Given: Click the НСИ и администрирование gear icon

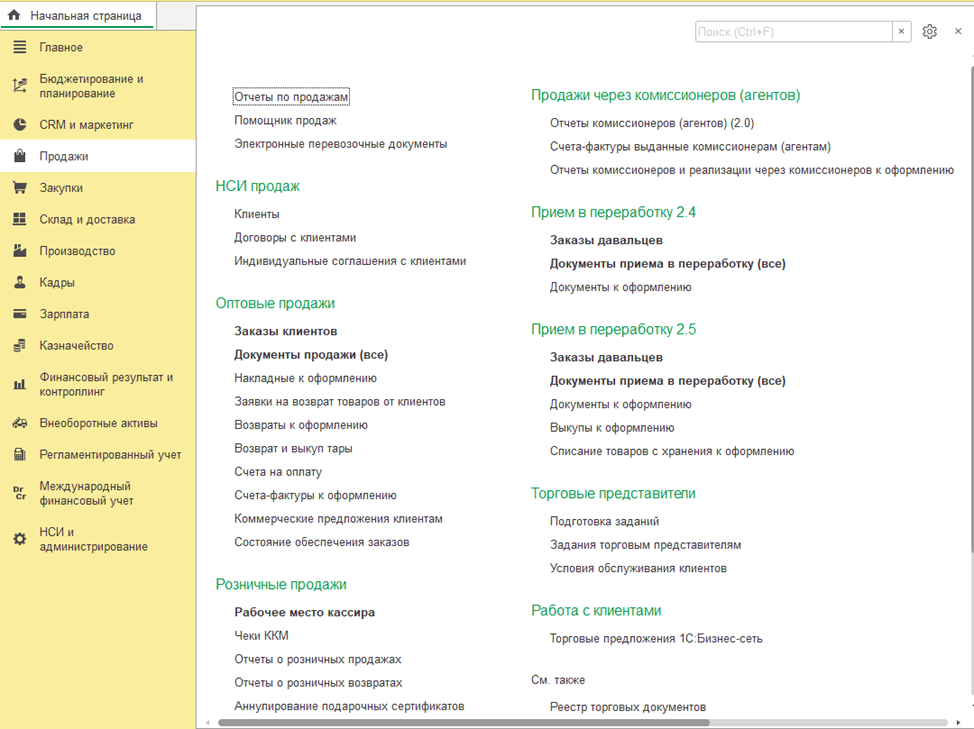Looking at the screenshot, I should tap(19, 539).
